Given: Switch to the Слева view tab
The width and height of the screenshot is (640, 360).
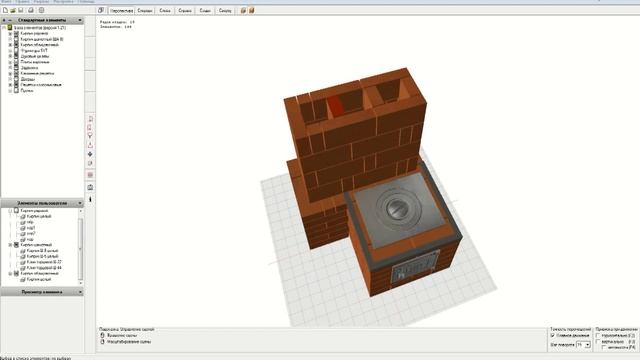Looking at the screenshot, I should click(x=165, y=11).
